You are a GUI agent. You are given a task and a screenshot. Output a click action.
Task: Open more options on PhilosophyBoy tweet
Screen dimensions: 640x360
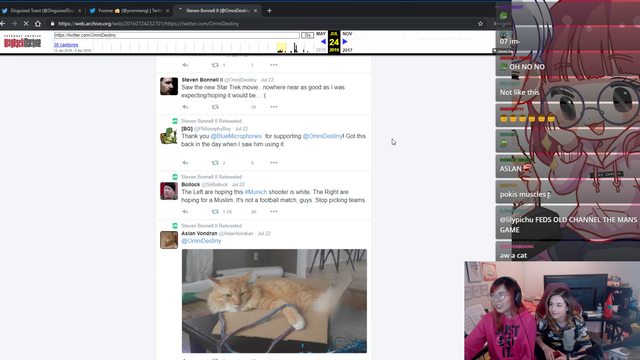click(x=274, y=163)
